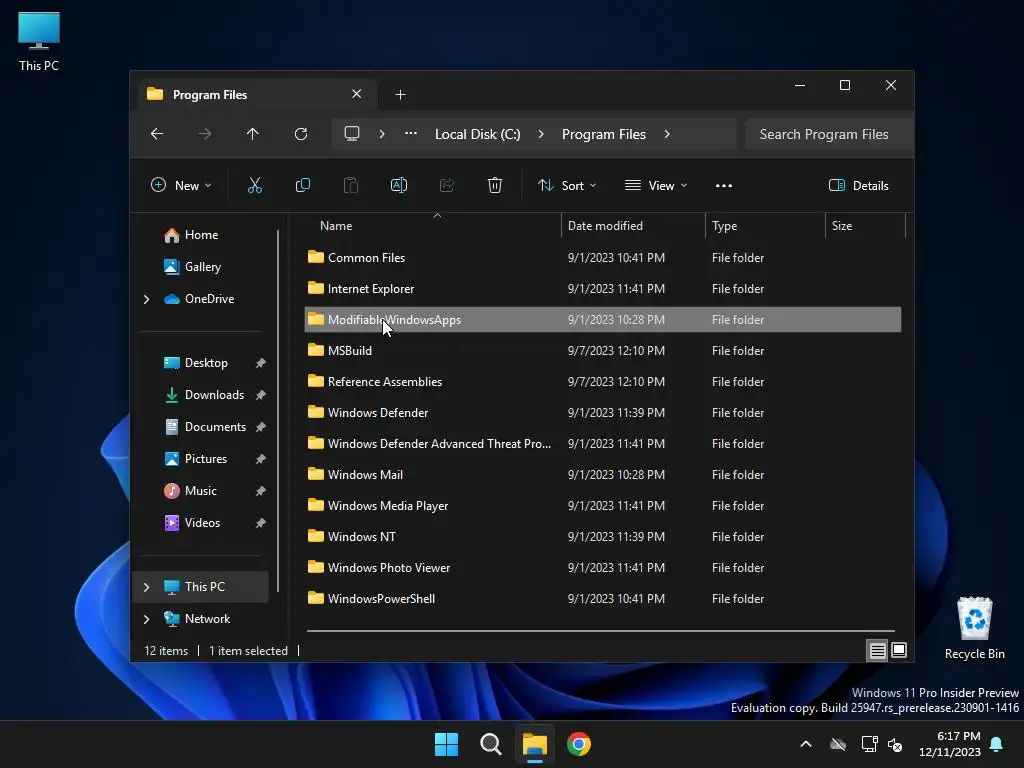Go back with the left arrow
The height and width of the screenshot is (768, 1024).
click(157, 134)
